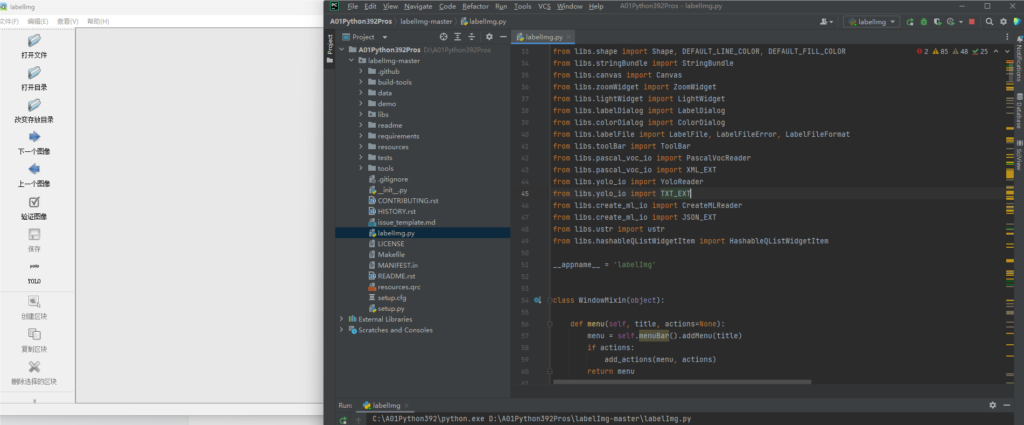Open run configuration labelImg dropdown
Screen dimensions: 1024x425
click(871, 22)
